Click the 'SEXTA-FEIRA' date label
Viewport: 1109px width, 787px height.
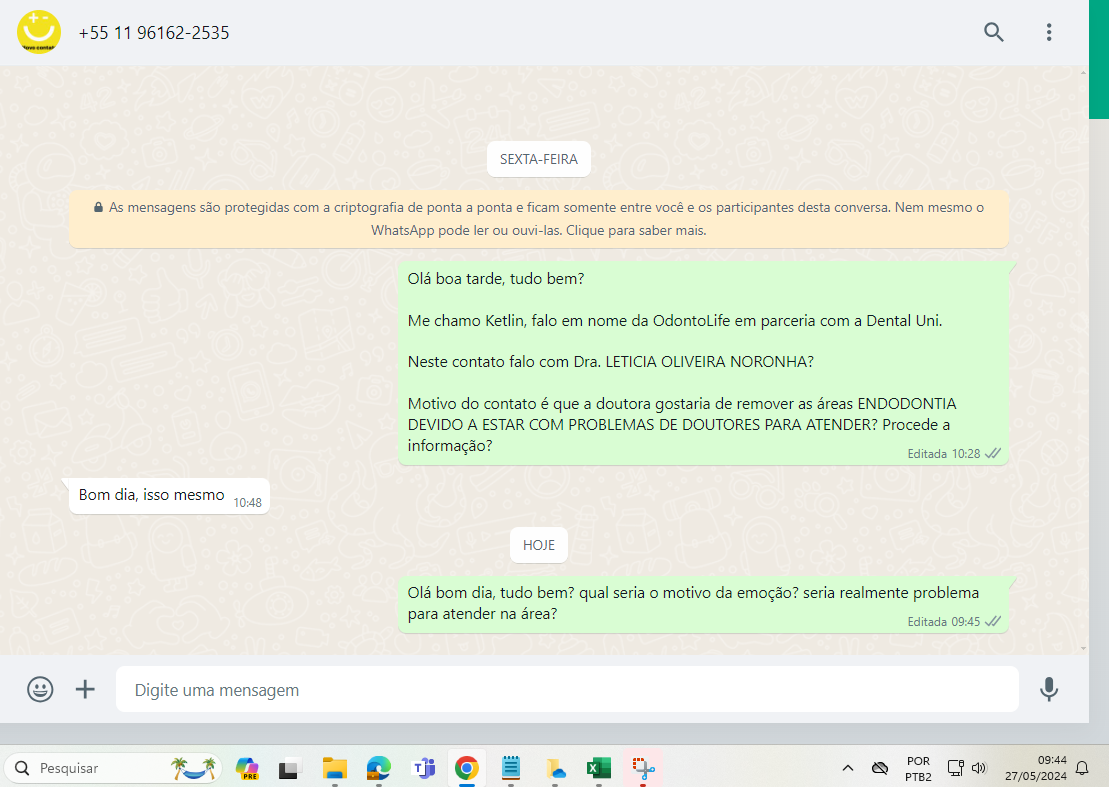(539, 159)
